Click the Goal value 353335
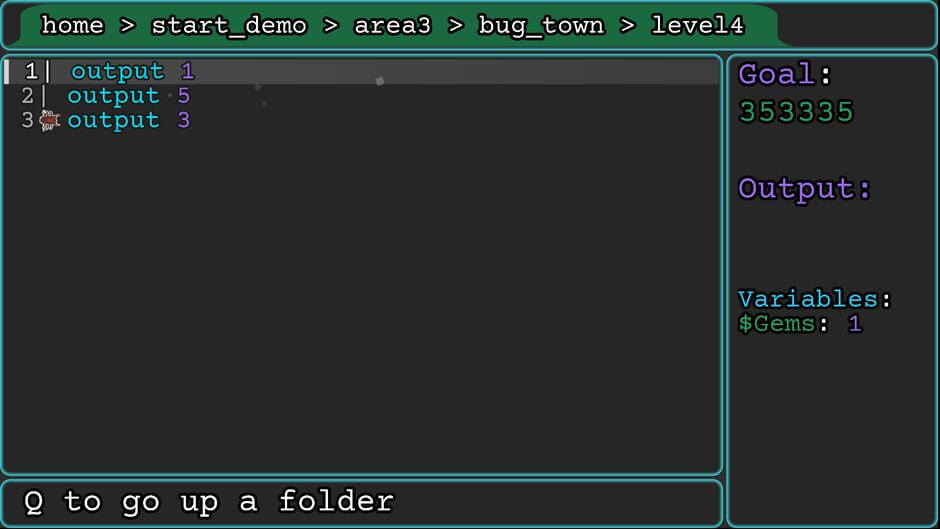Screen dimensions: 940x529 tap(796, 112)
